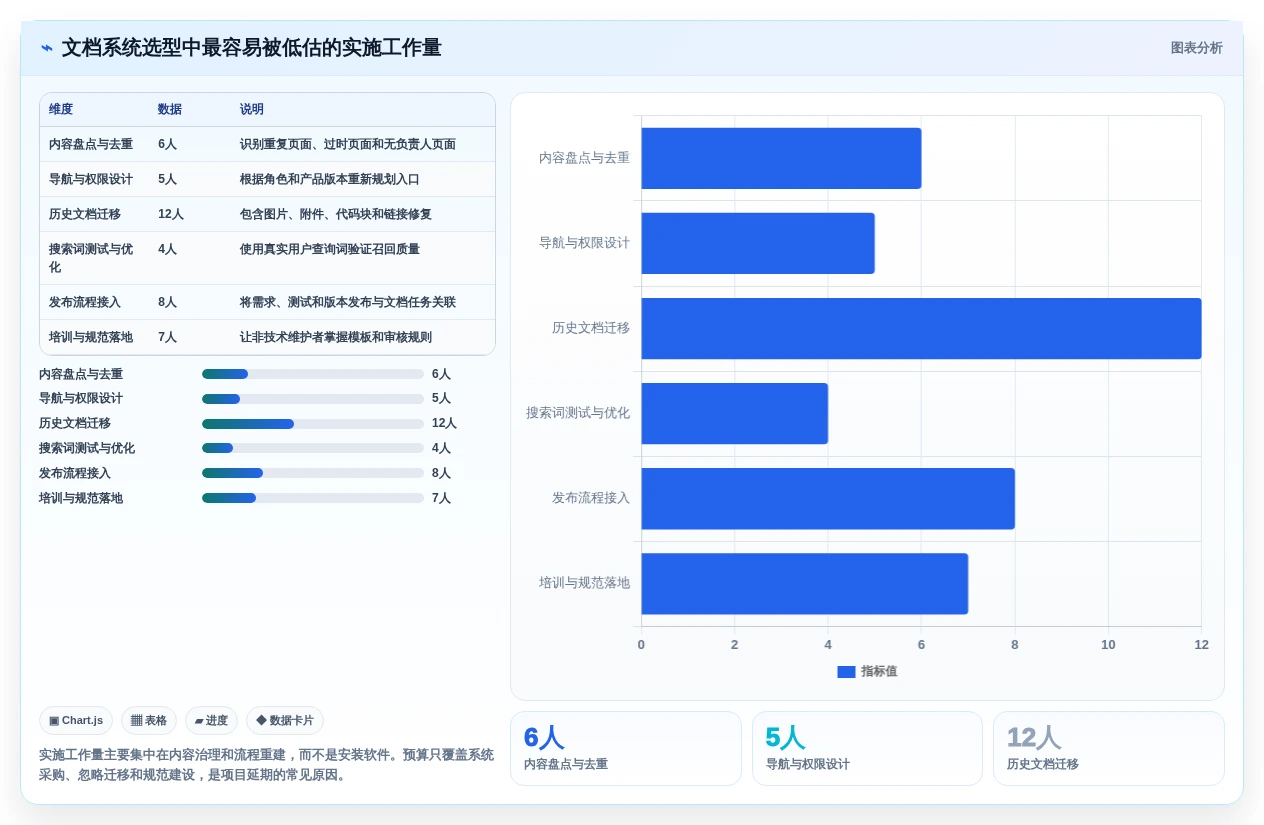1264x825 pixels.
Task: Click the 发布流程接入 chart bar
Action: point(828,498)
